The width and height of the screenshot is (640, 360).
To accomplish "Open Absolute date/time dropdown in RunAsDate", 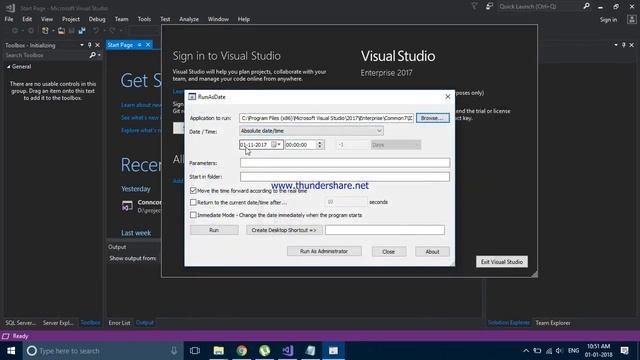I will coord(311,131).
